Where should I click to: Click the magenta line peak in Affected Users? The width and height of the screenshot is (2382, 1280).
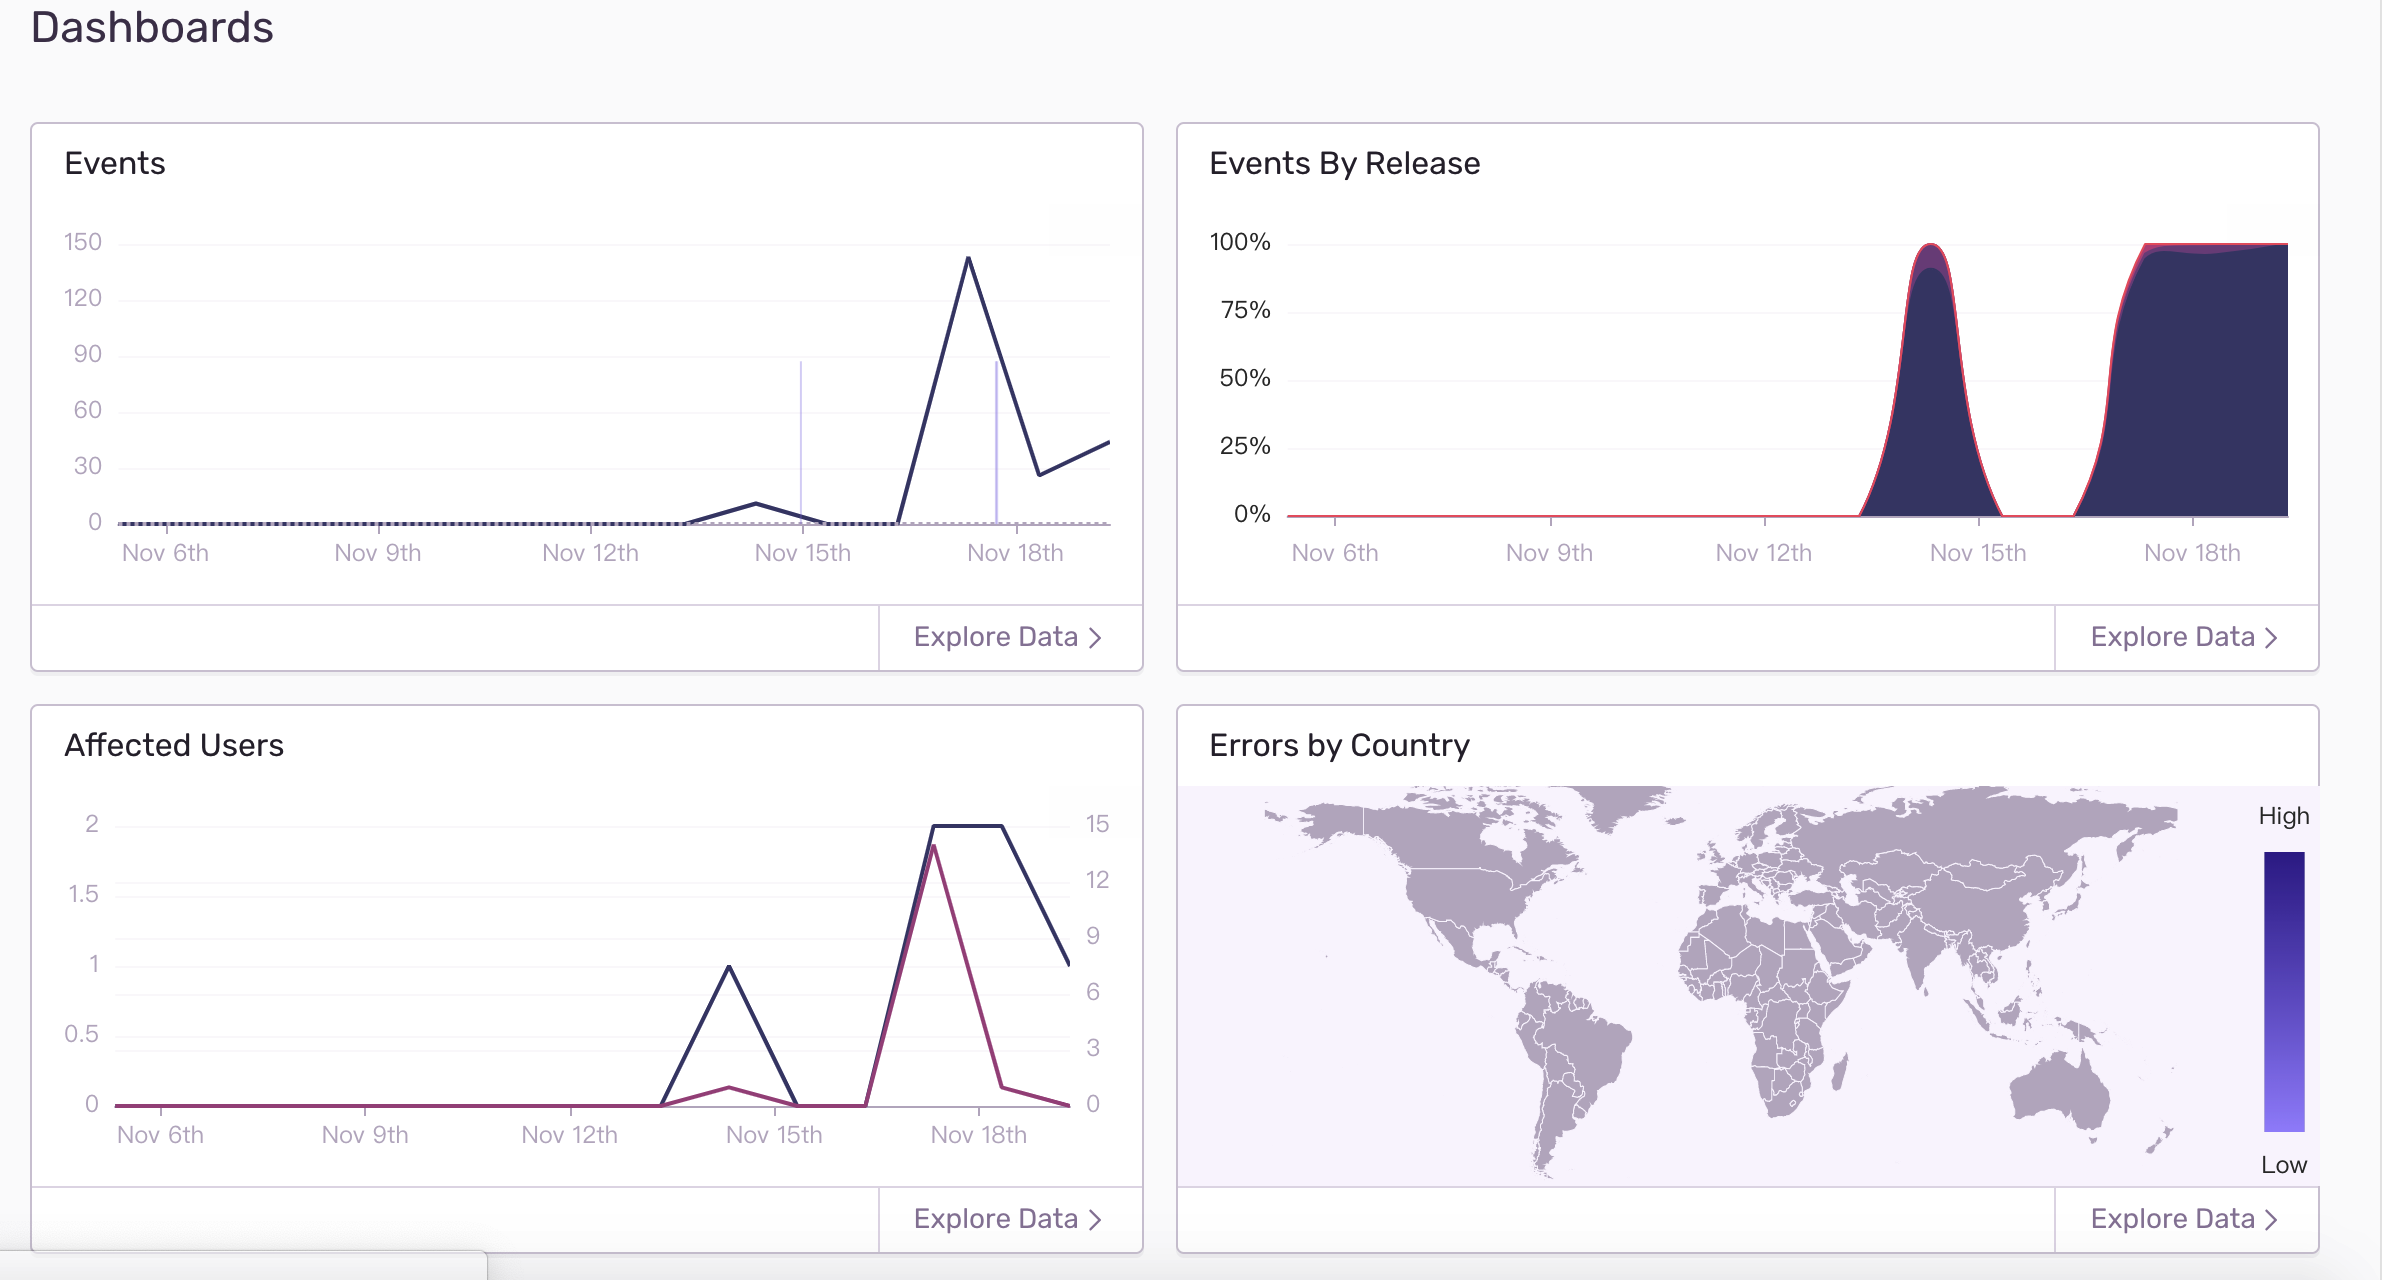point(933,847)
